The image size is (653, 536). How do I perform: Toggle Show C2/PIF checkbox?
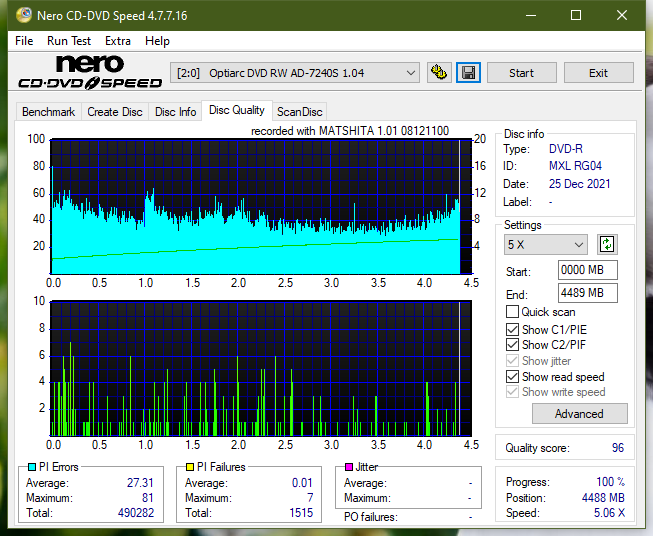tap(512, 344)
